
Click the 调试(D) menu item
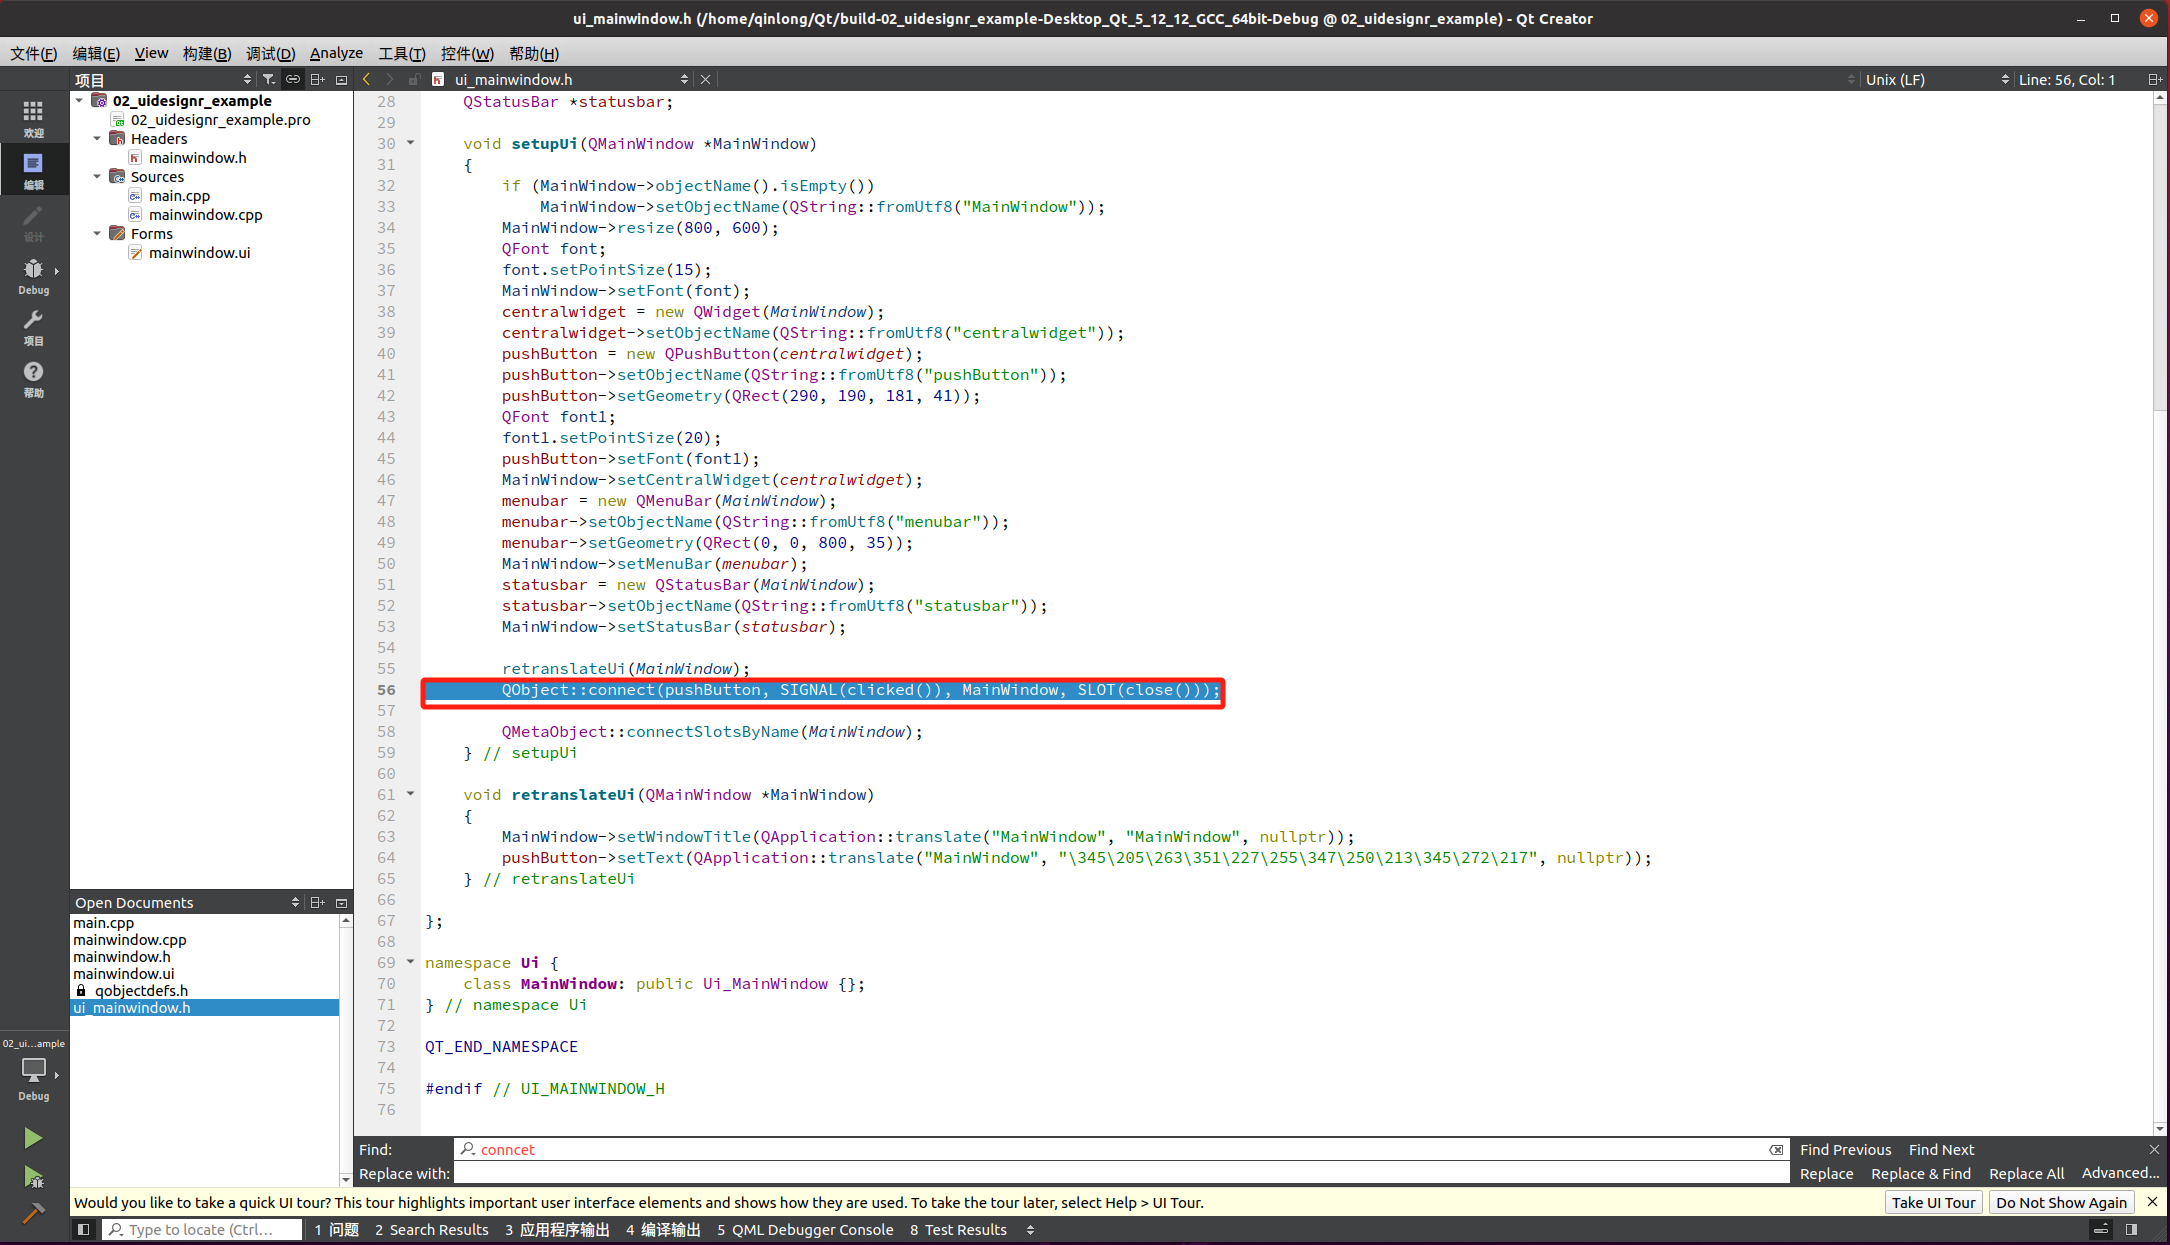pyautogui.click(x=268, y=54)
